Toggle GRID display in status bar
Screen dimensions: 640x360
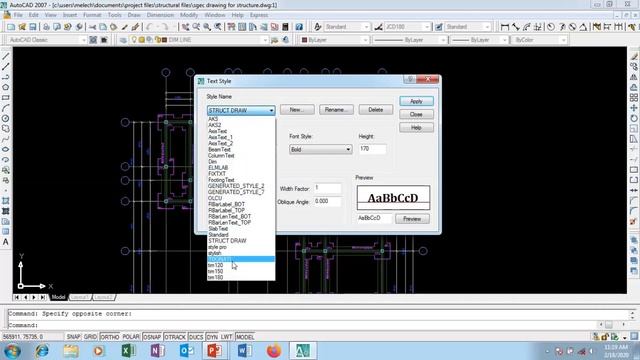click(x=90, y=337)
